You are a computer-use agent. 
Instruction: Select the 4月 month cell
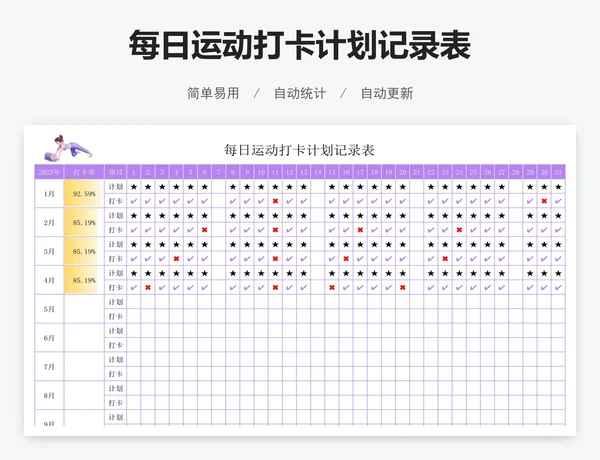click(49, 280)
